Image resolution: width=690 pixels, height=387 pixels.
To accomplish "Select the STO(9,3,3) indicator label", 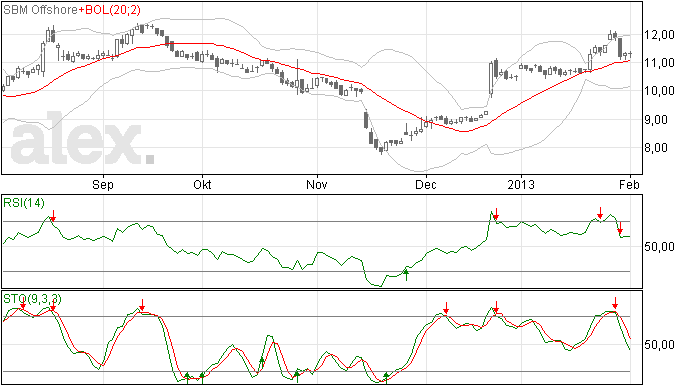I will [32, 299].
